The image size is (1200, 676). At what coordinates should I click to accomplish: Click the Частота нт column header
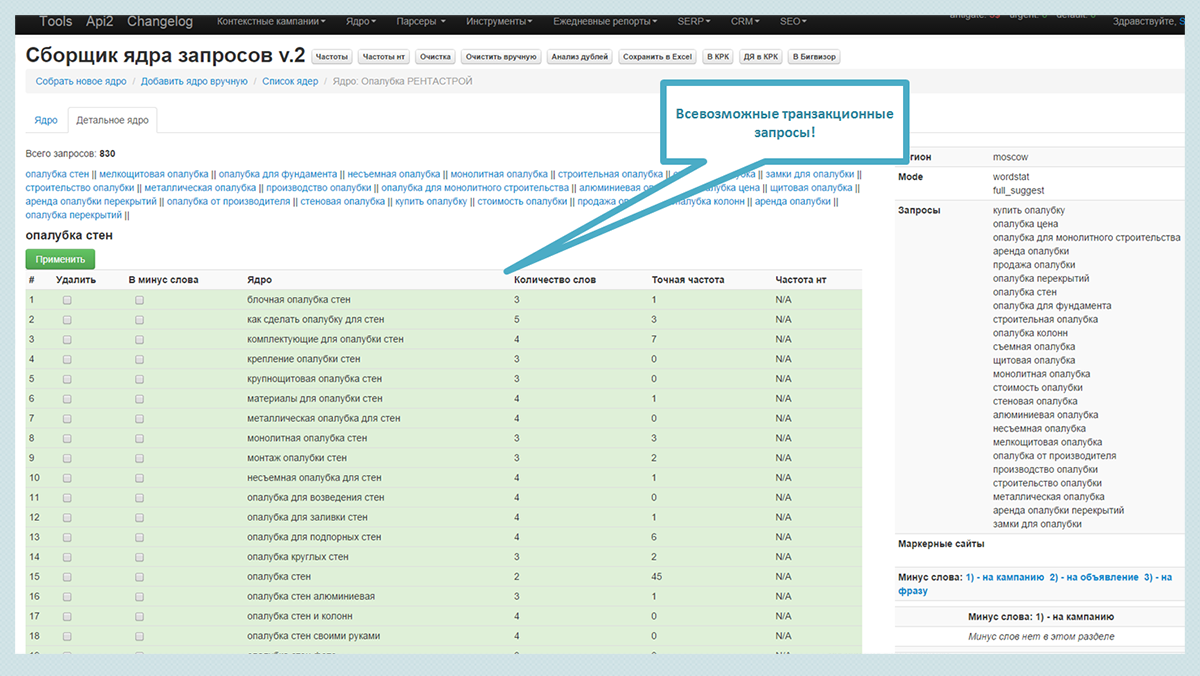coord(801,280)
